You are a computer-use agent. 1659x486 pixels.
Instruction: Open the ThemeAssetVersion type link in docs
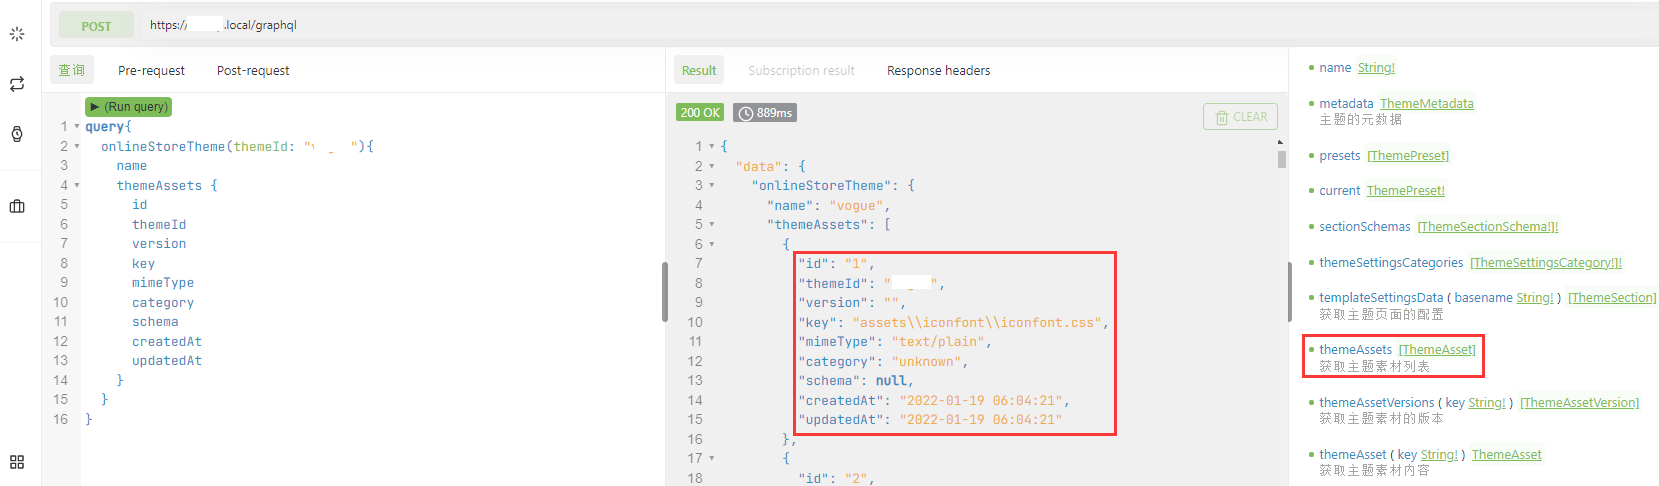[1579, 403]
